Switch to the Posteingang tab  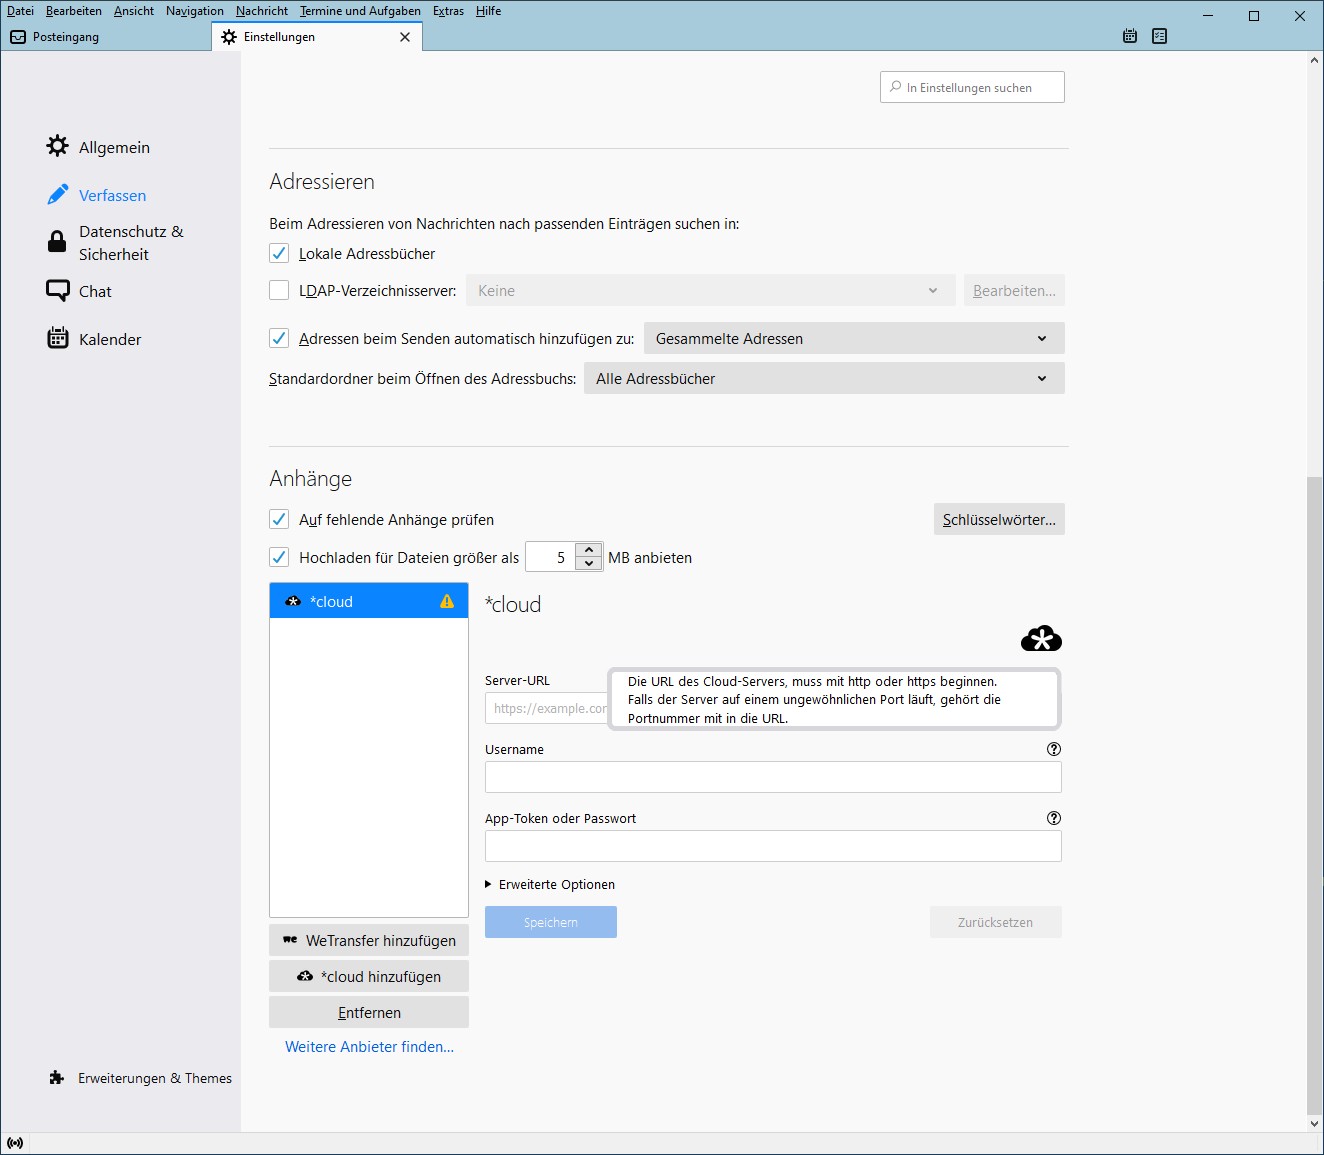coord(66,37)
